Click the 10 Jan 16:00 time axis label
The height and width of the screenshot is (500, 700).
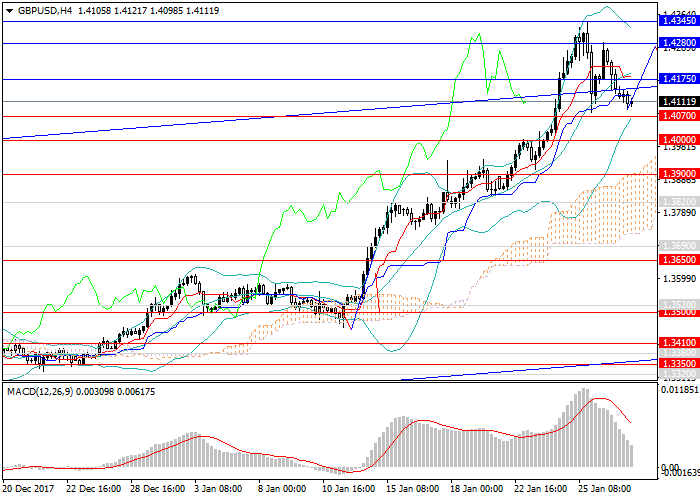(x=346, y=490)
